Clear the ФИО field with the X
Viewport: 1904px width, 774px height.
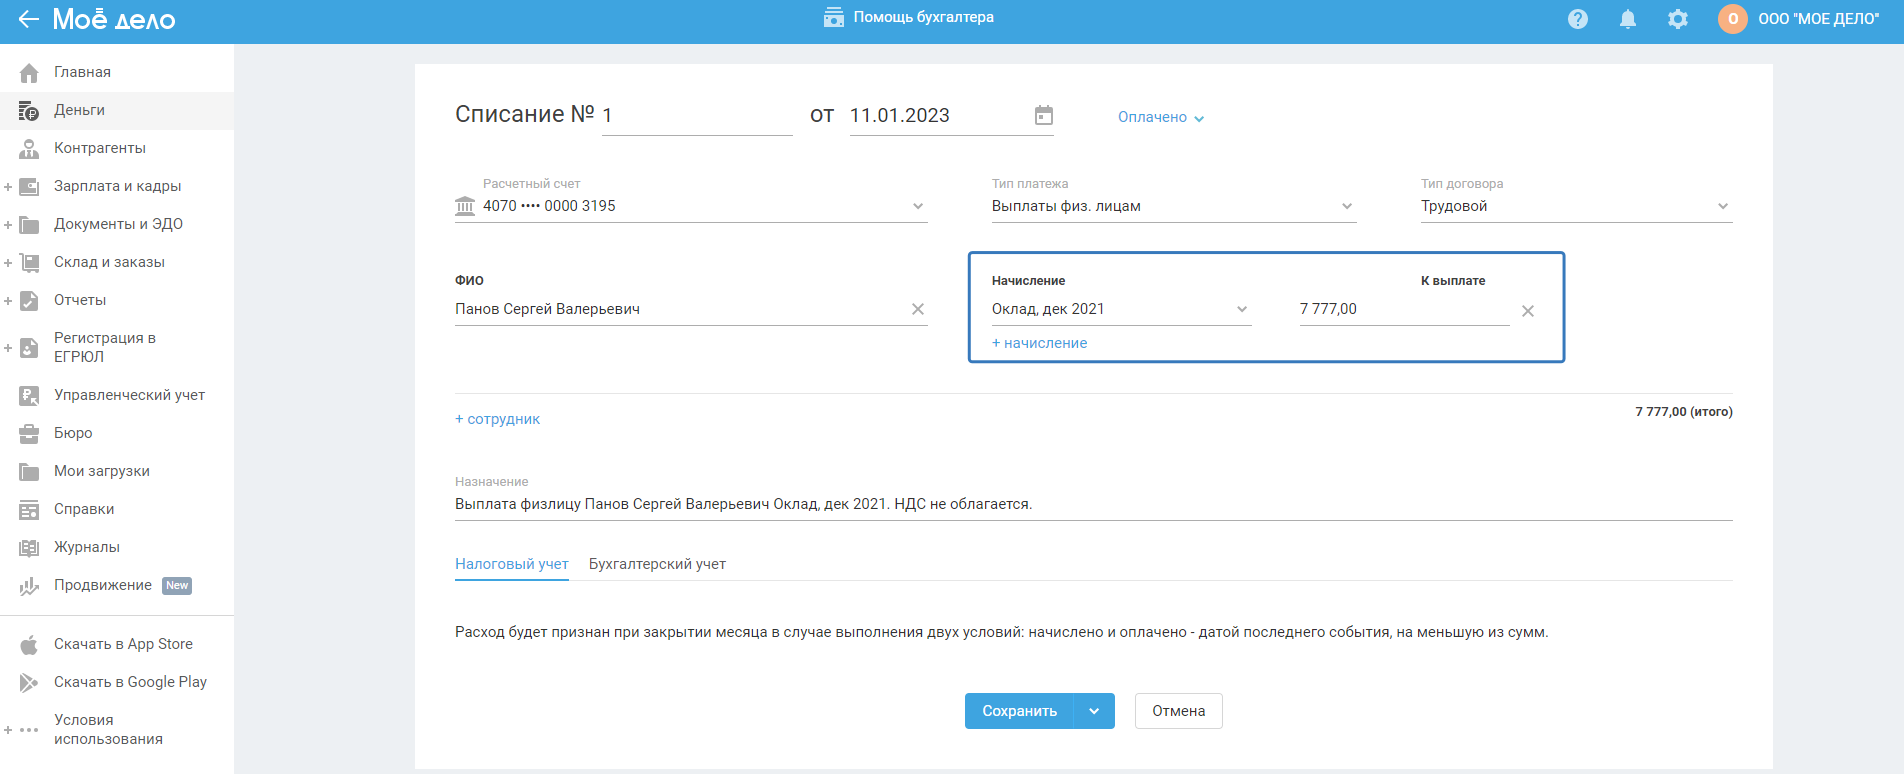click(918, 309)
